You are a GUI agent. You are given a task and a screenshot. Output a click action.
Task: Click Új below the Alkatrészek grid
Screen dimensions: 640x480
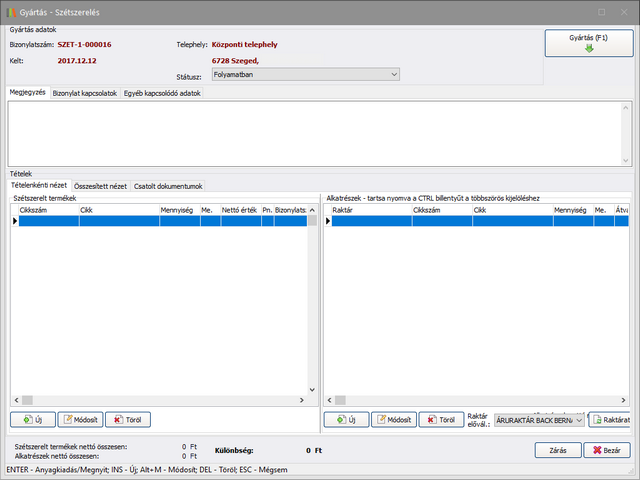(346, 420)
